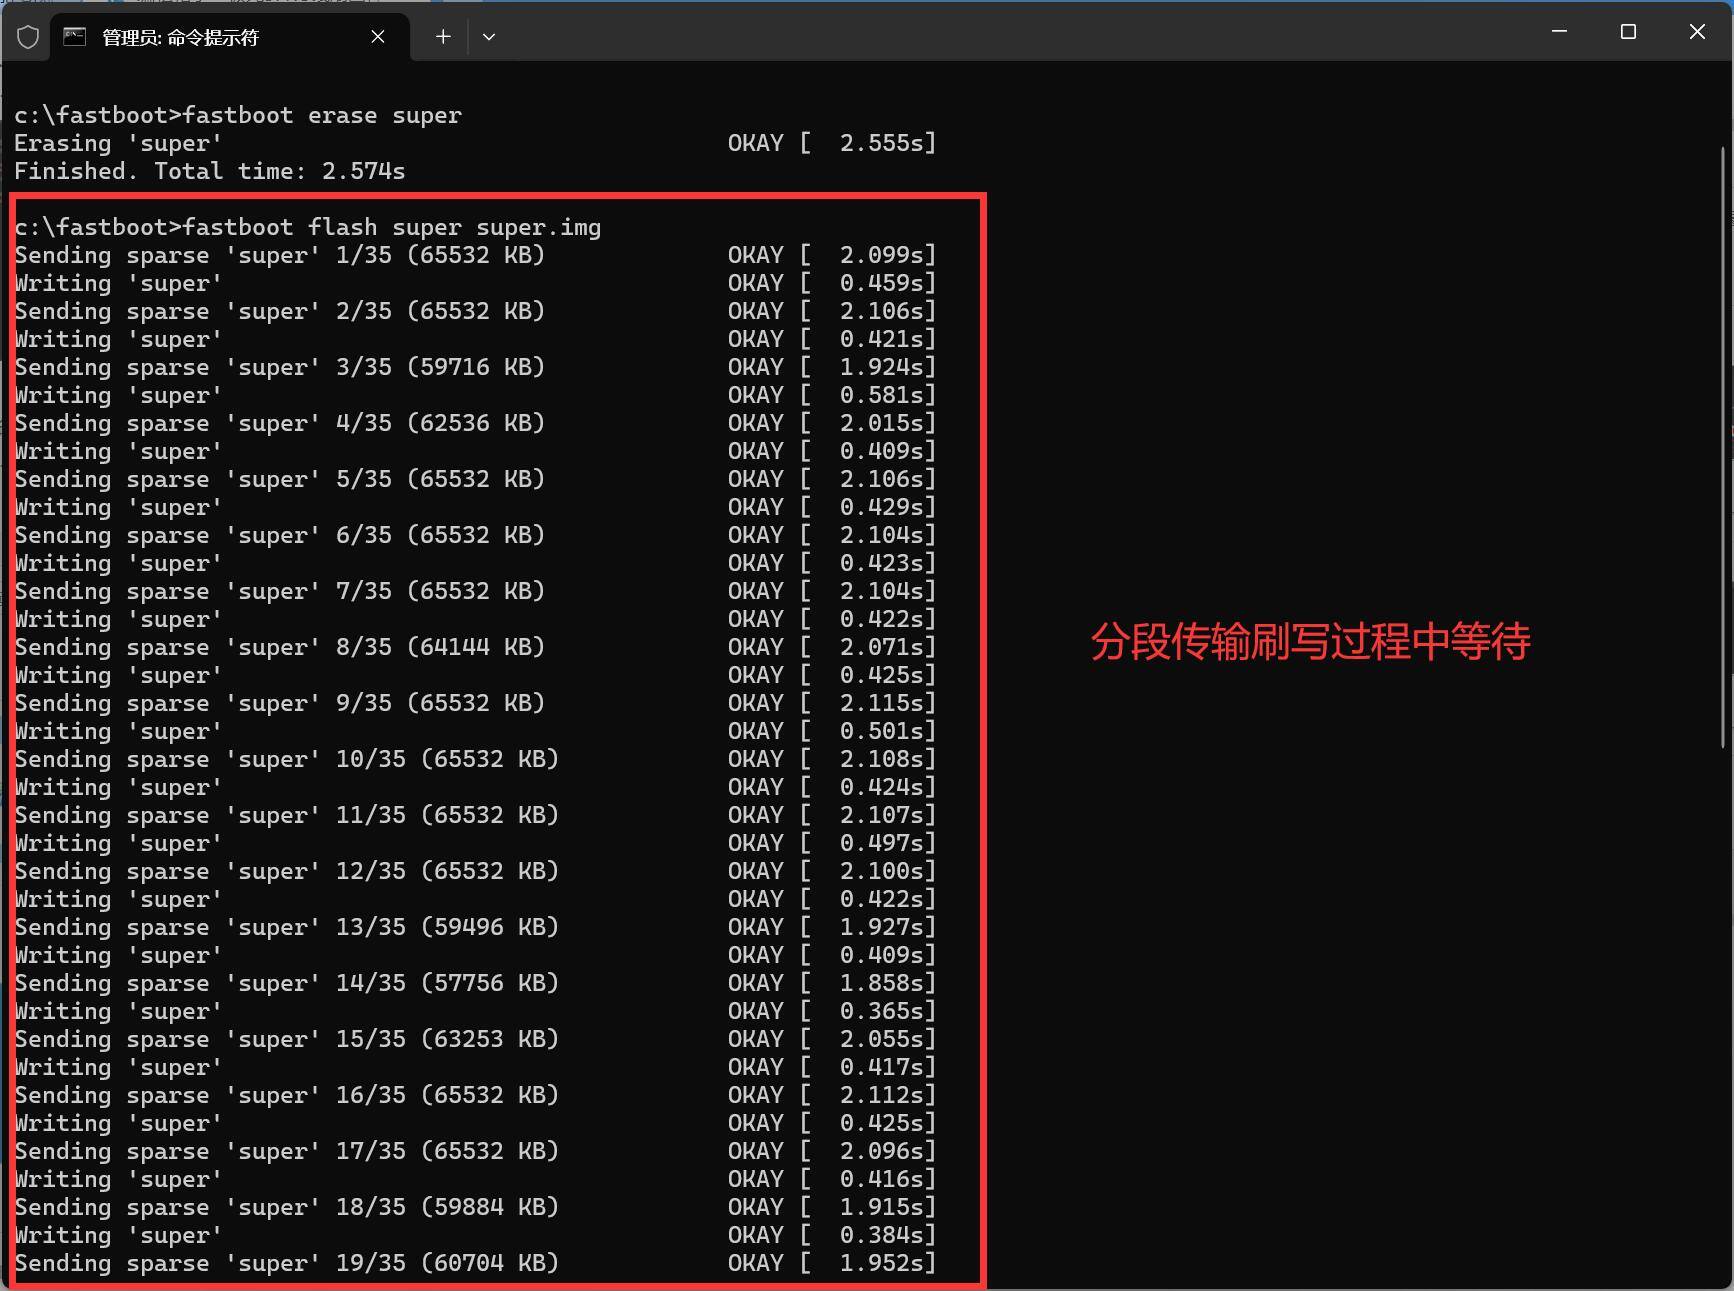Click the 'Sending sparse 10/35' line

pyautogui.click(x=287, y=759)
